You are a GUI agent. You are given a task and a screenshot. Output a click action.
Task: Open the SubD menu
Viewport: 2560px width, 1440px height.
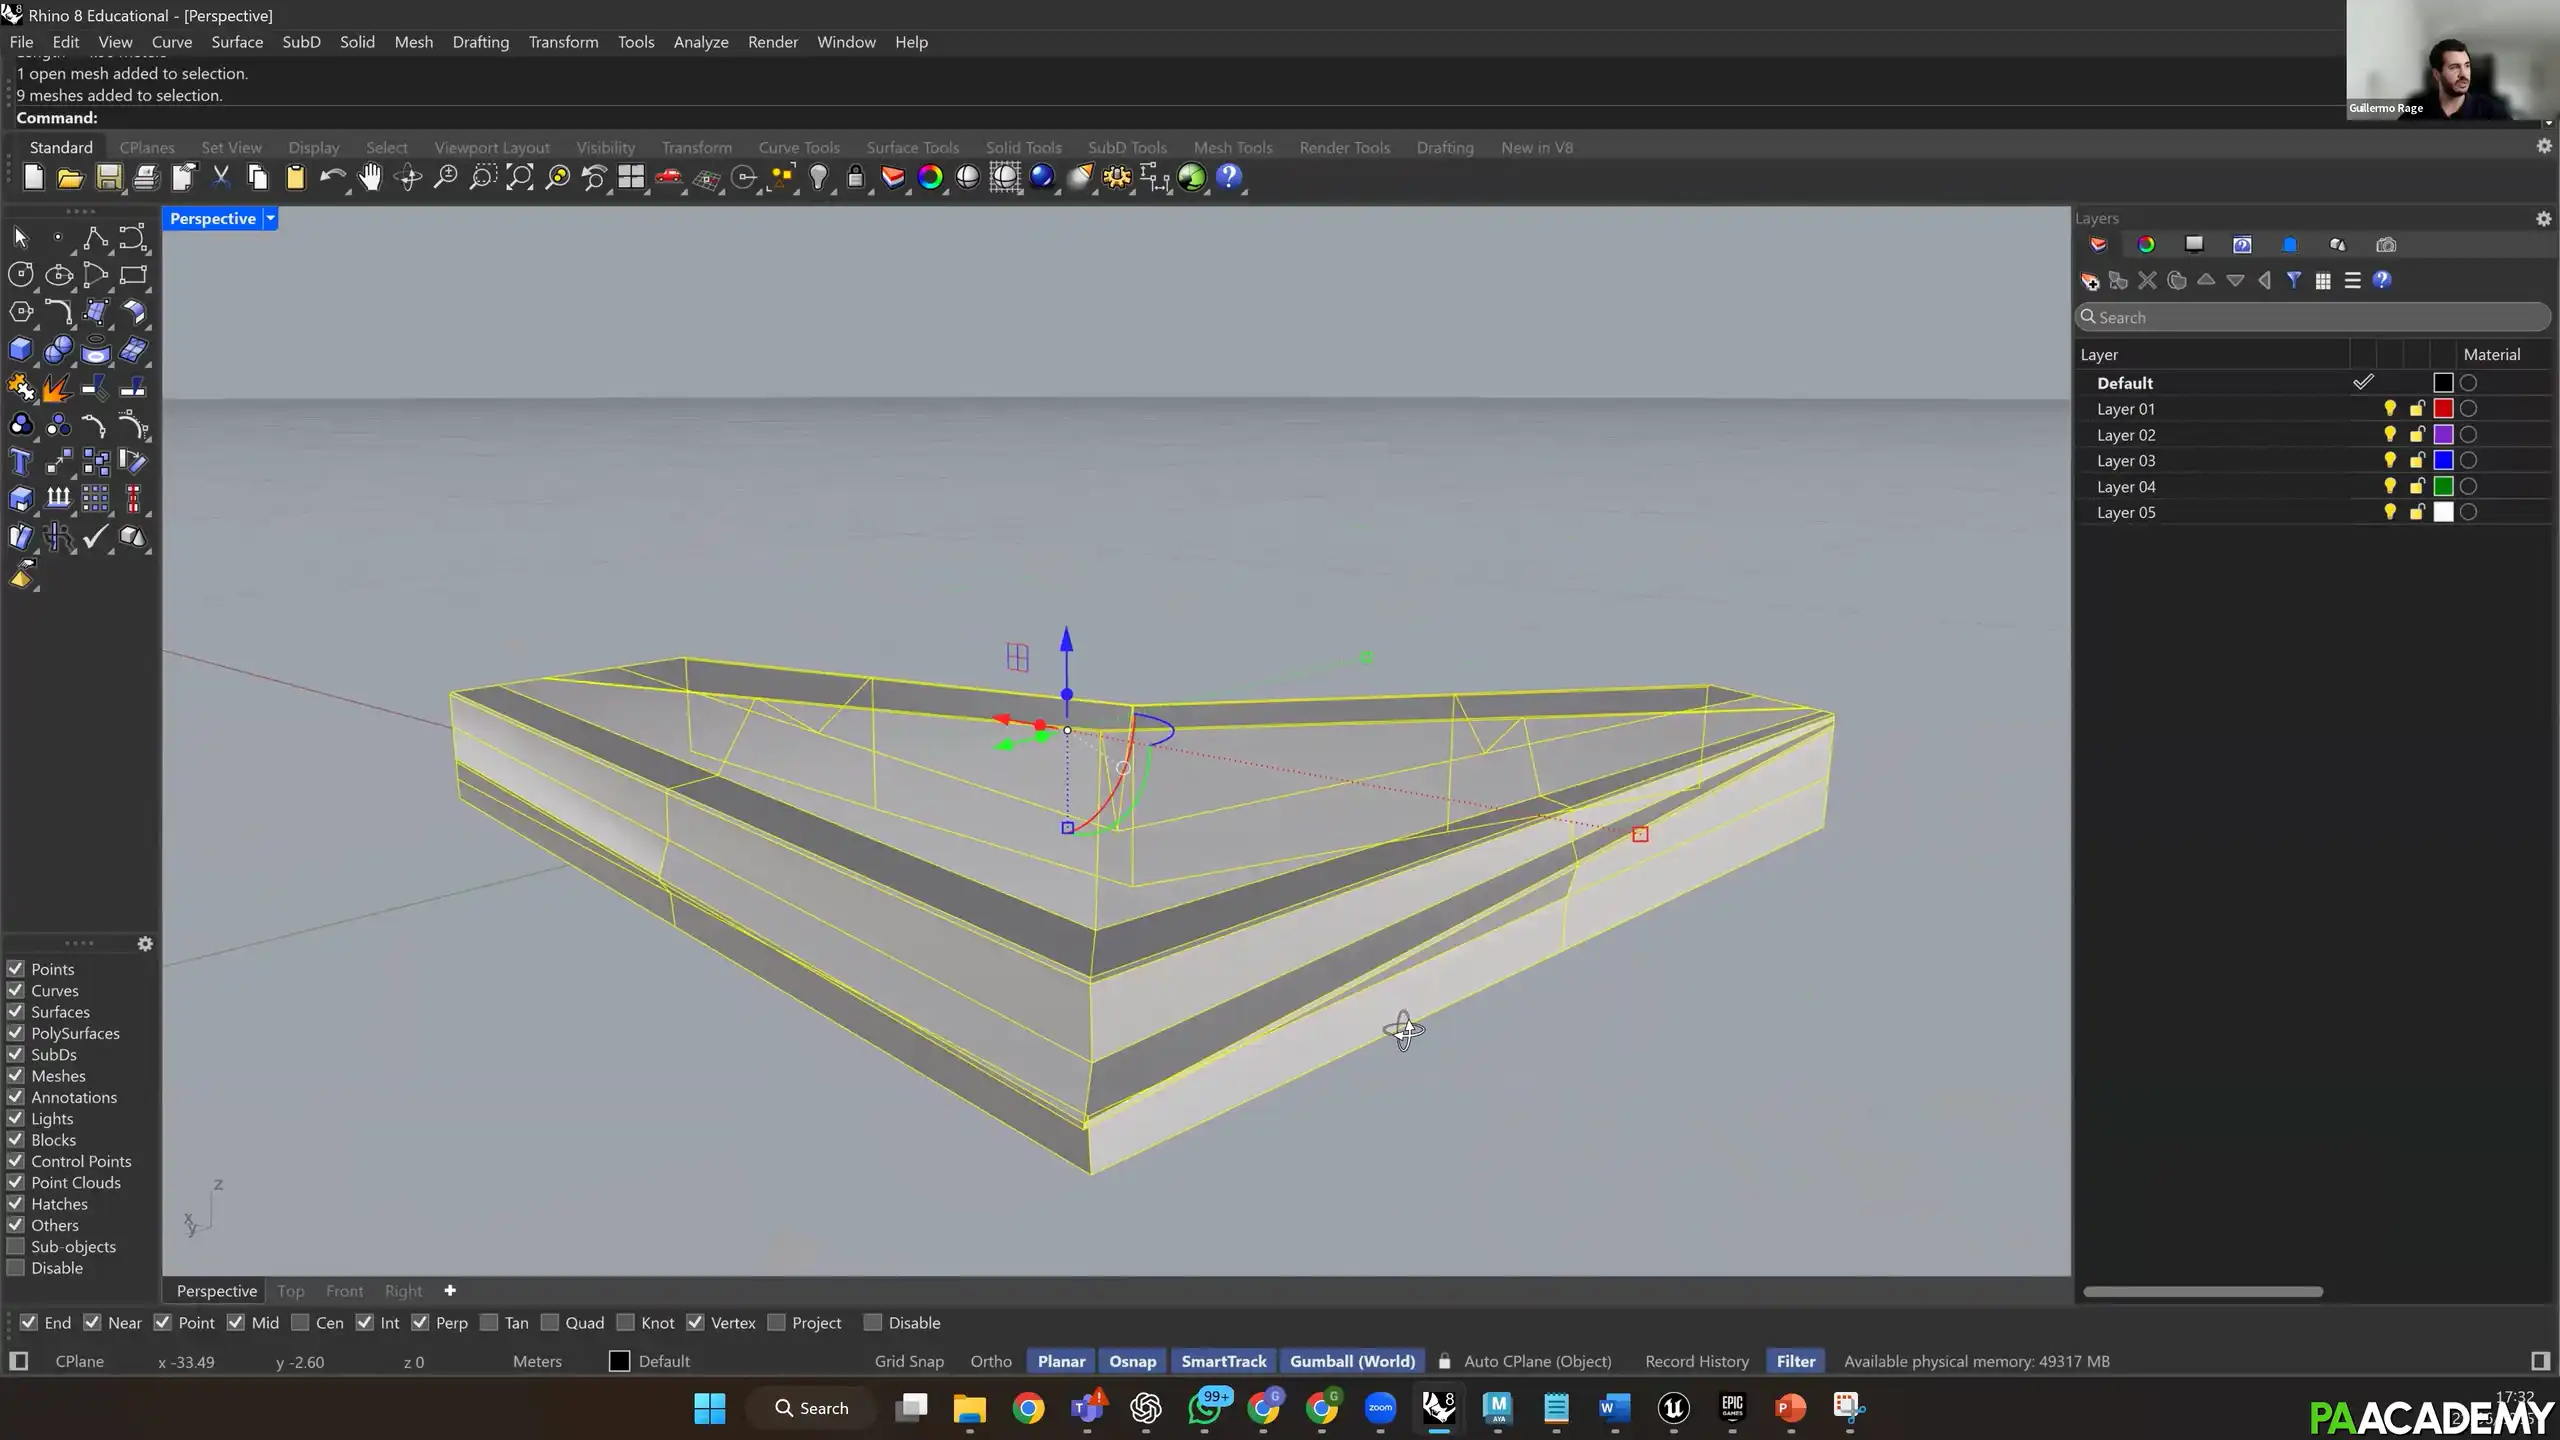click(301, 42)
